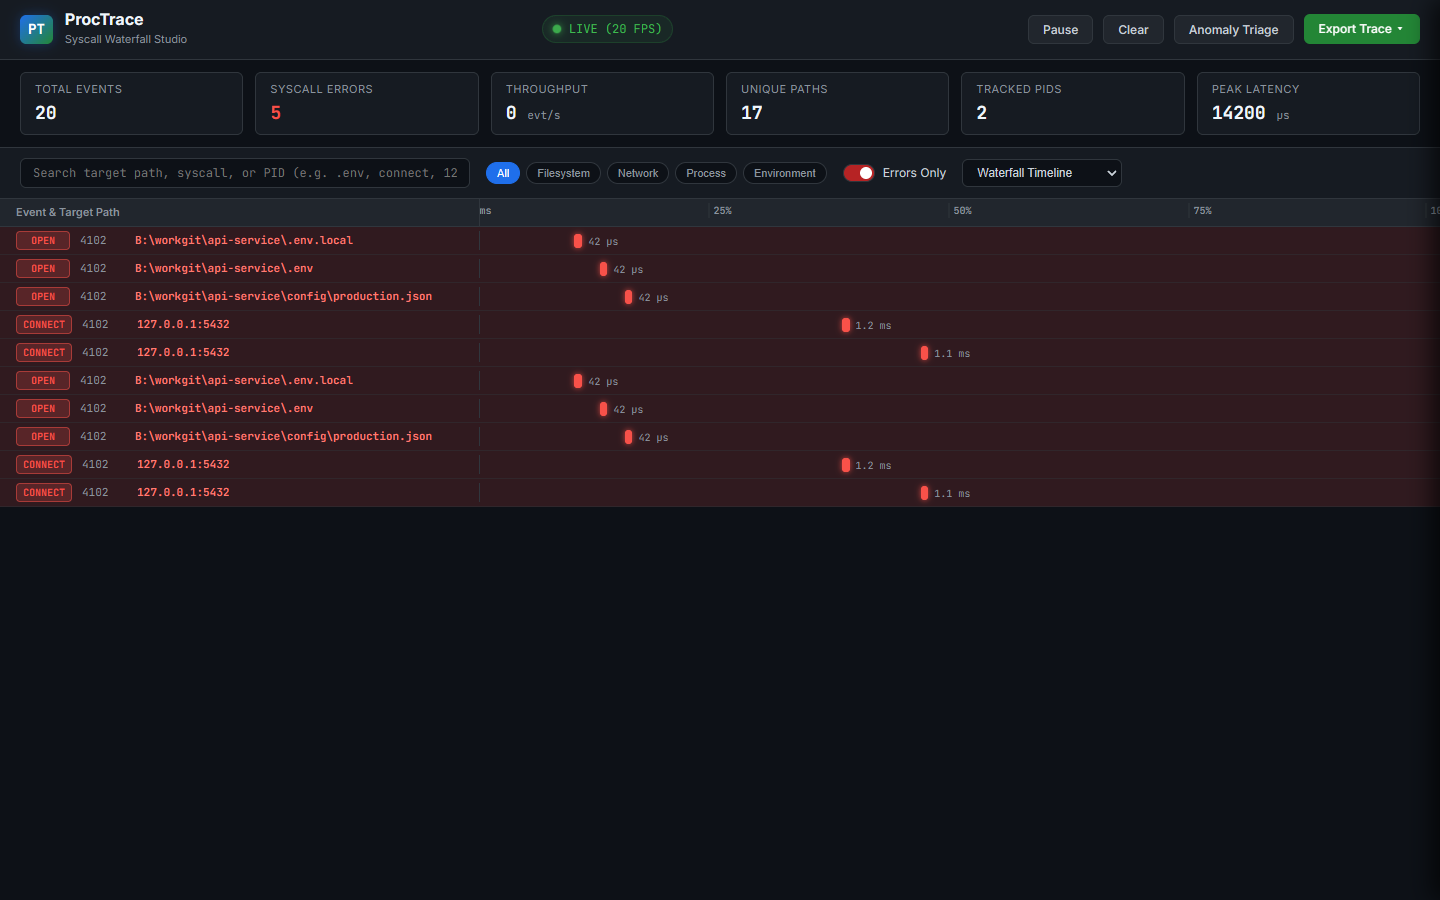Select the topmost .env.local OPEN event row
Image resolution: width=1440 pixels, height=900 pixels.
coord(720,241)
